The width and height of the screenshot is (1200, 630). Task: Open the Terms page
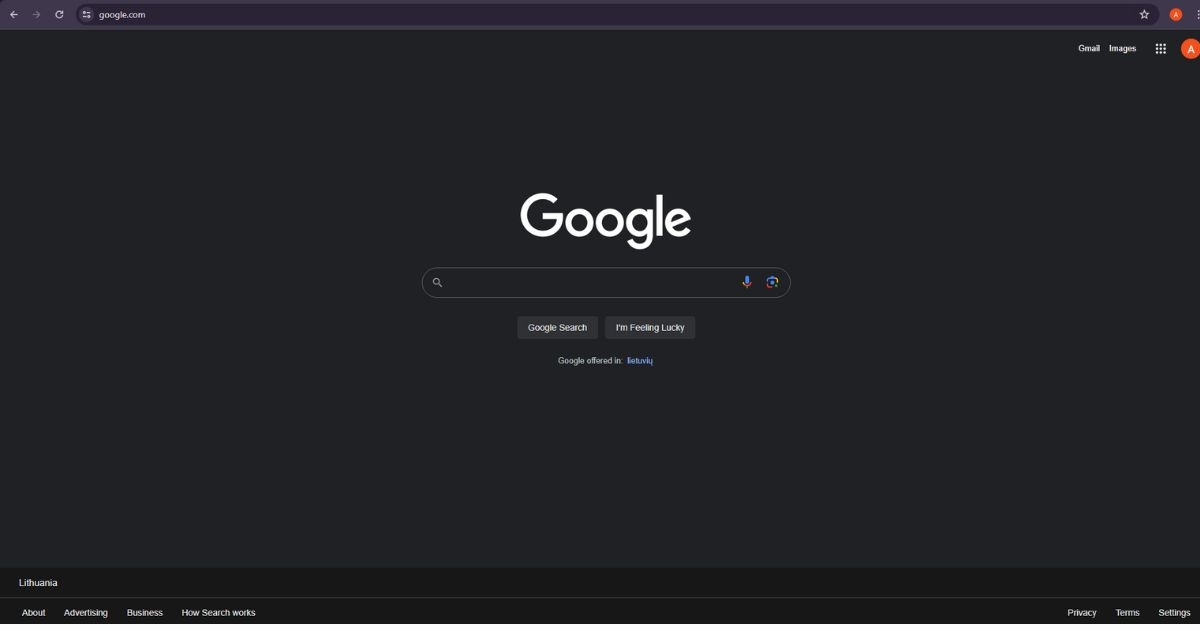click(x=1127, y=612)
